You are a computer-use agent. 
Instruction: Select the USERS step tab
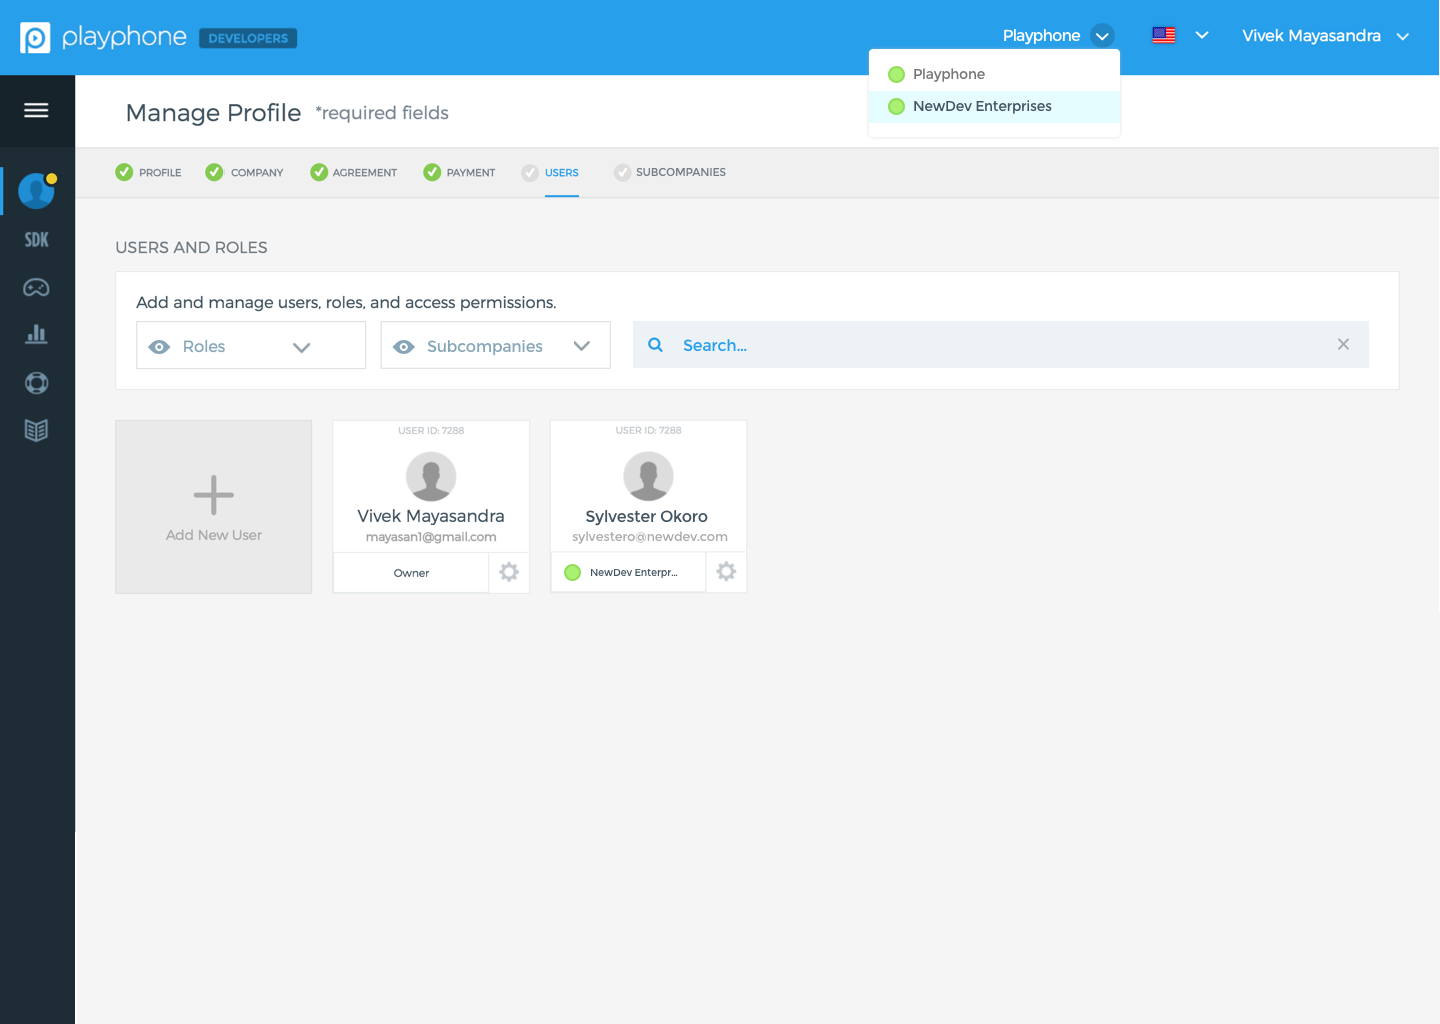tap(562, 172)
